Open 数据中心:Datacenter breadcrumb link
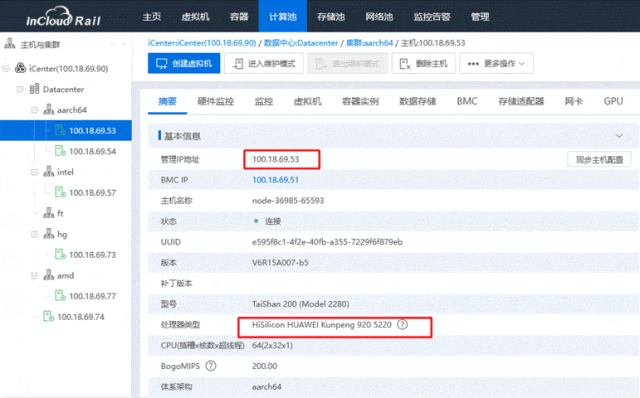The width and height of the screenshot is (640, 398). point(301,43)
